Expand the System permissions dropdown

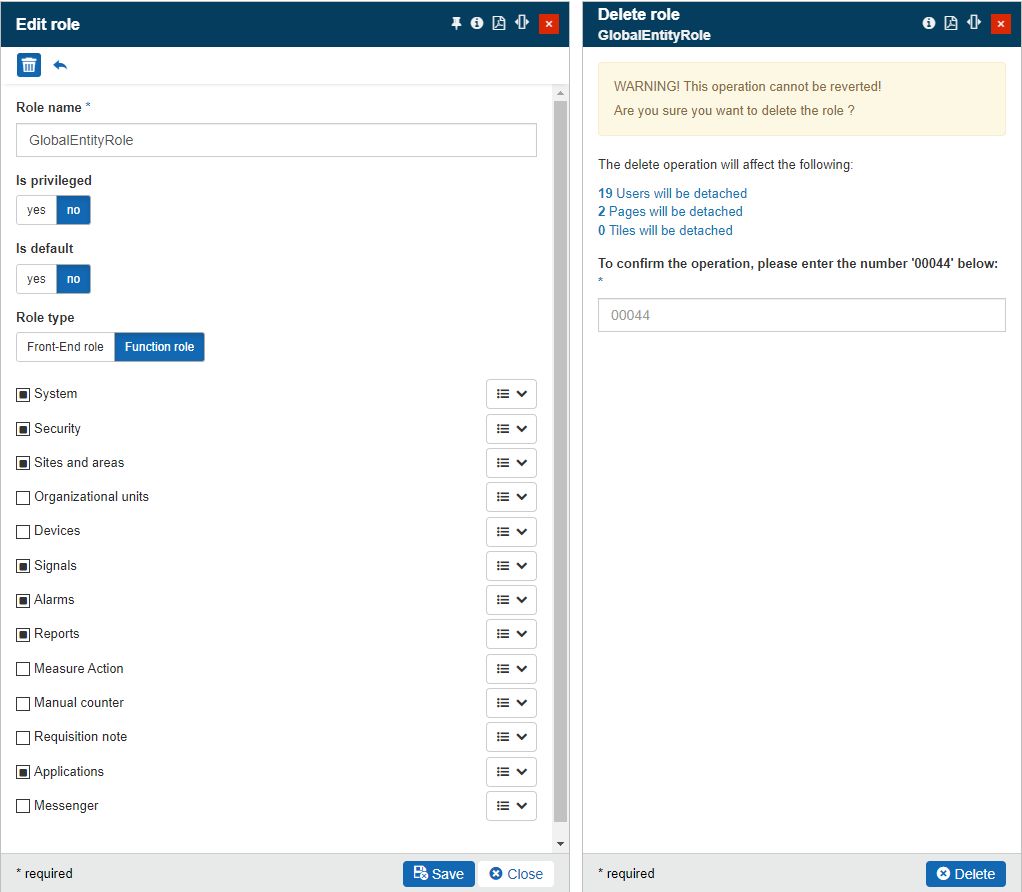coord(511,394)
